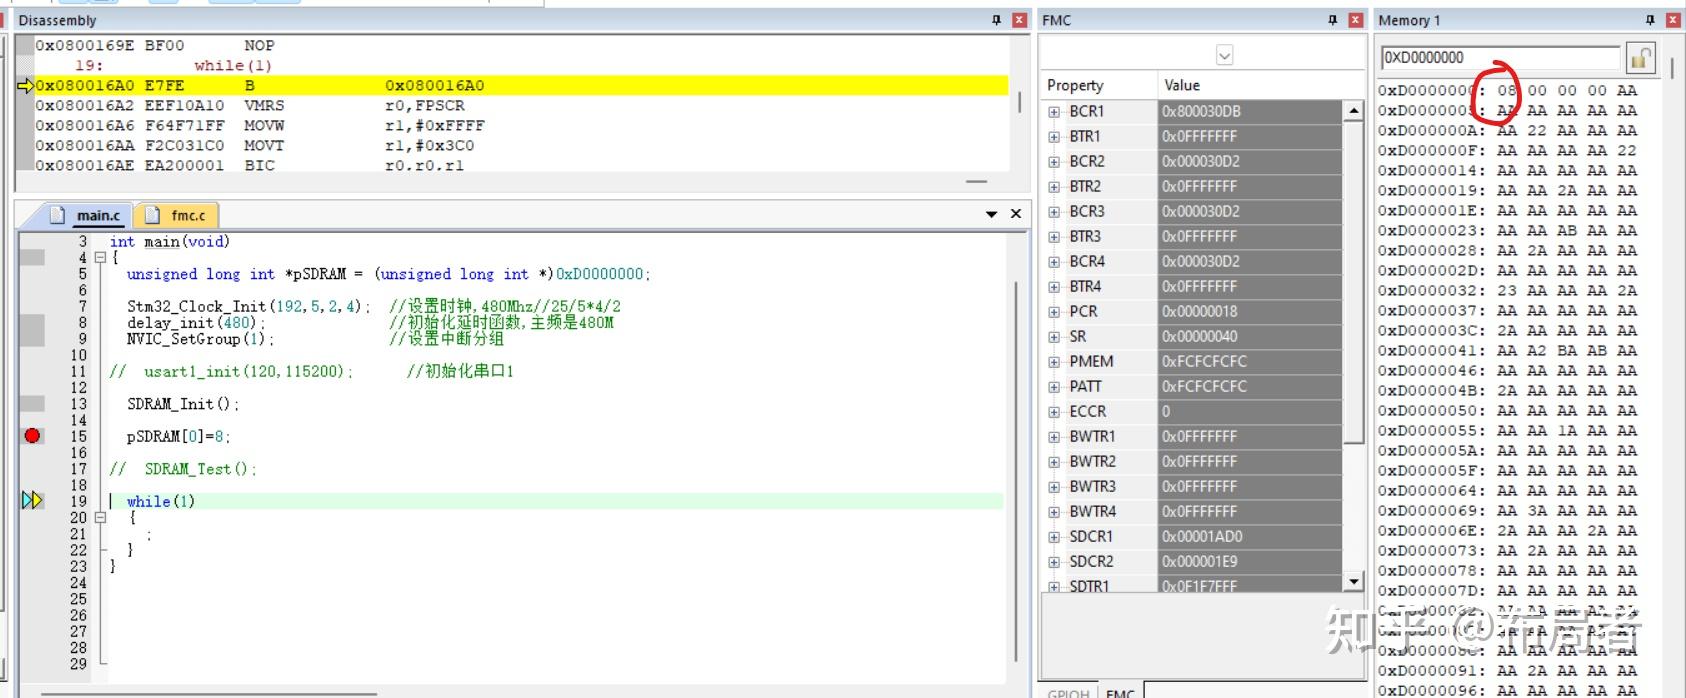Select memory row 0xD000000F
Image resolution: width=1686 pixels, height=698 pixels.
coord(1508,150)
